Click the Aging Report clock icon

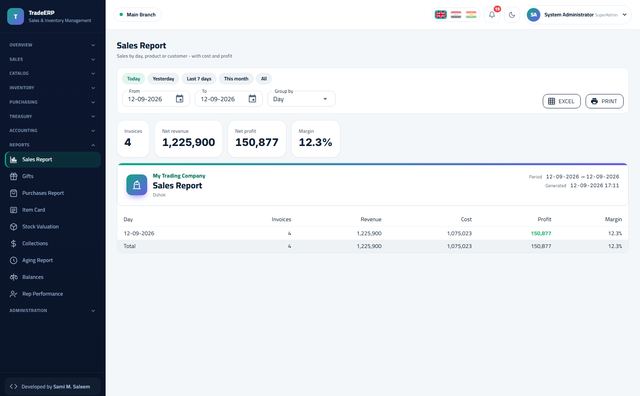[x=13, y=260]
